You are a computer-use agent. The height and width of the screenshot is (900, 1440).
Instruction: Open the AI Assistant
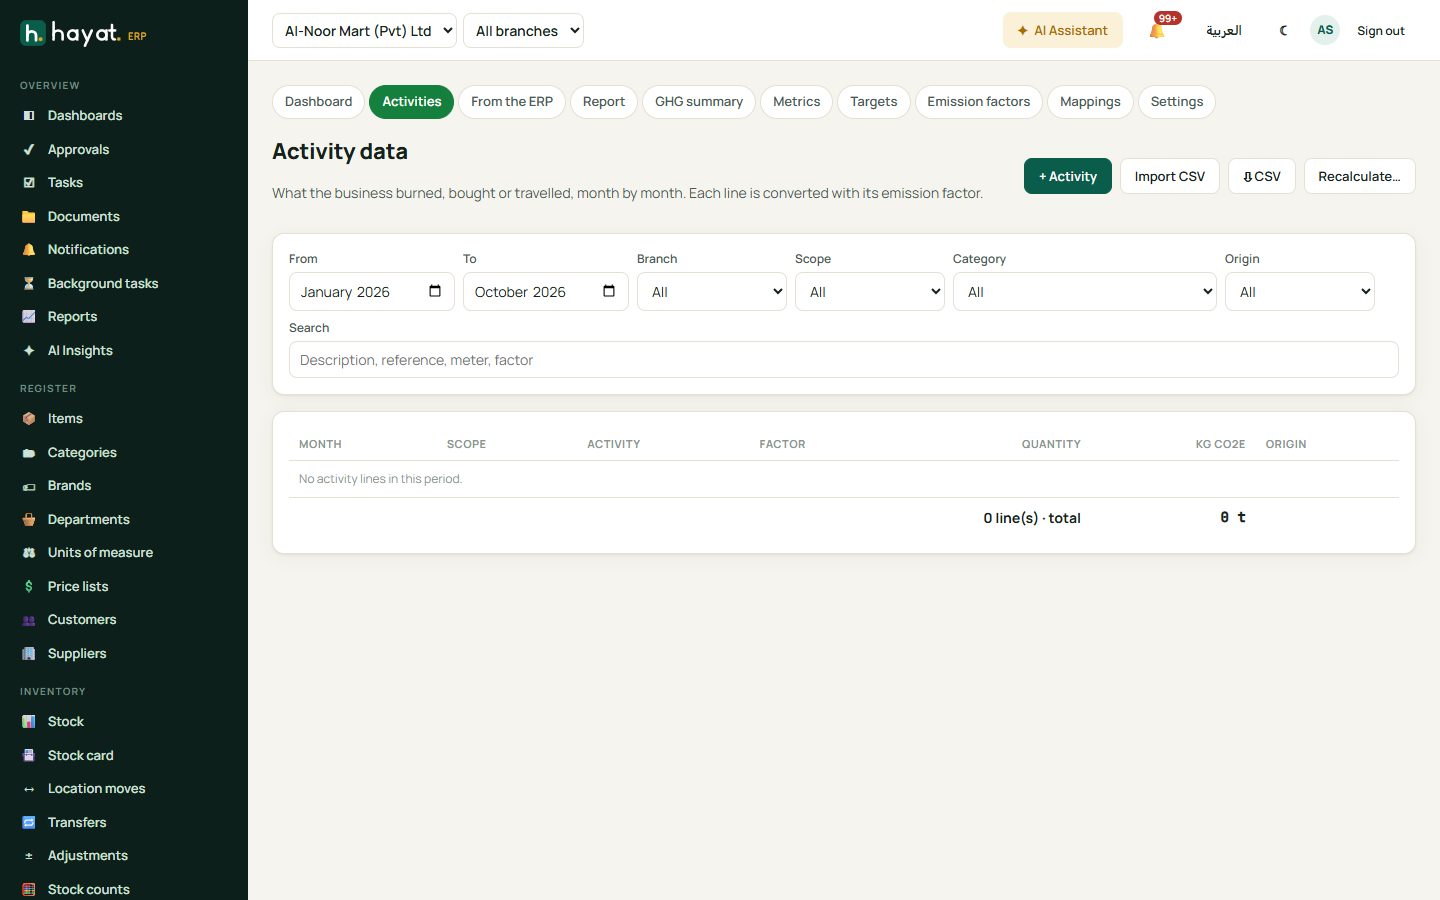1063,30
